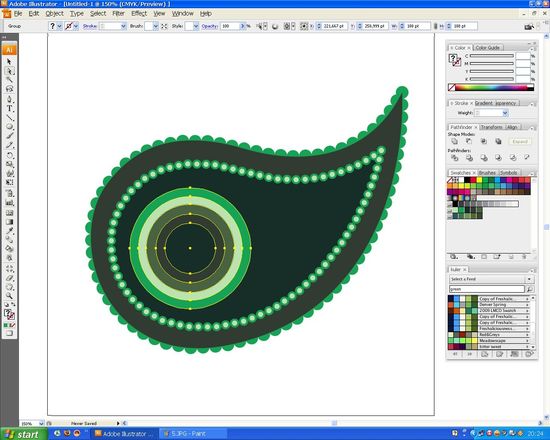This screenshot has height=440, width=550.
Task: Select the Paintbrush tool
Action: click(x=9, y=136)
